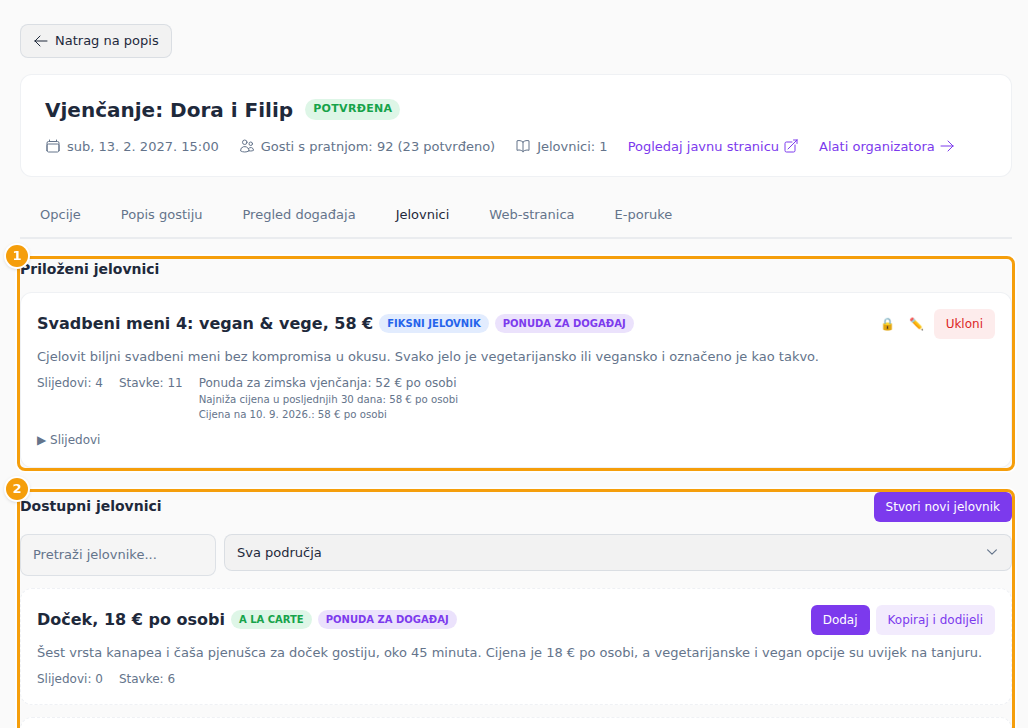Viewport: 1028px width, 728px height.
Task: Click Stavke: 6 on the Doček card
Action: pos(147,679)
